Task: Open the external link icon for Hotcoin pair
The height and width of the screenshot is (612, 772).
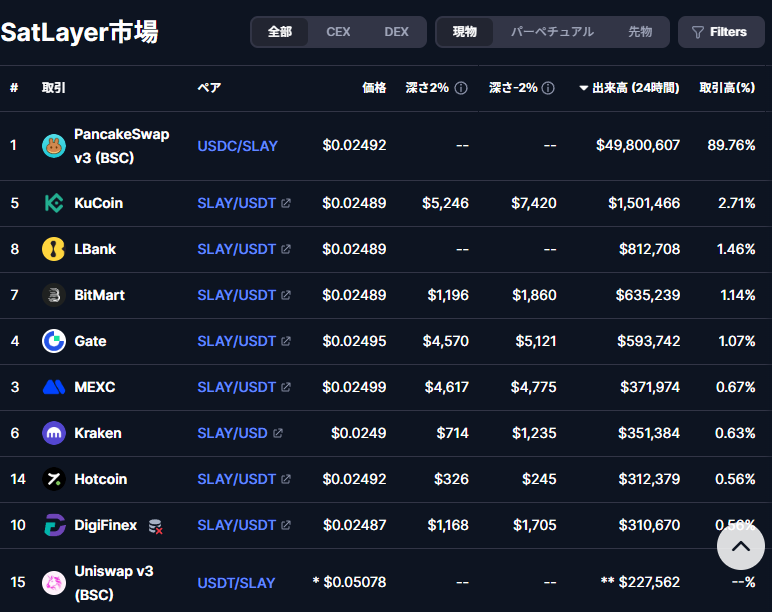Action: [x=286, y=479]
